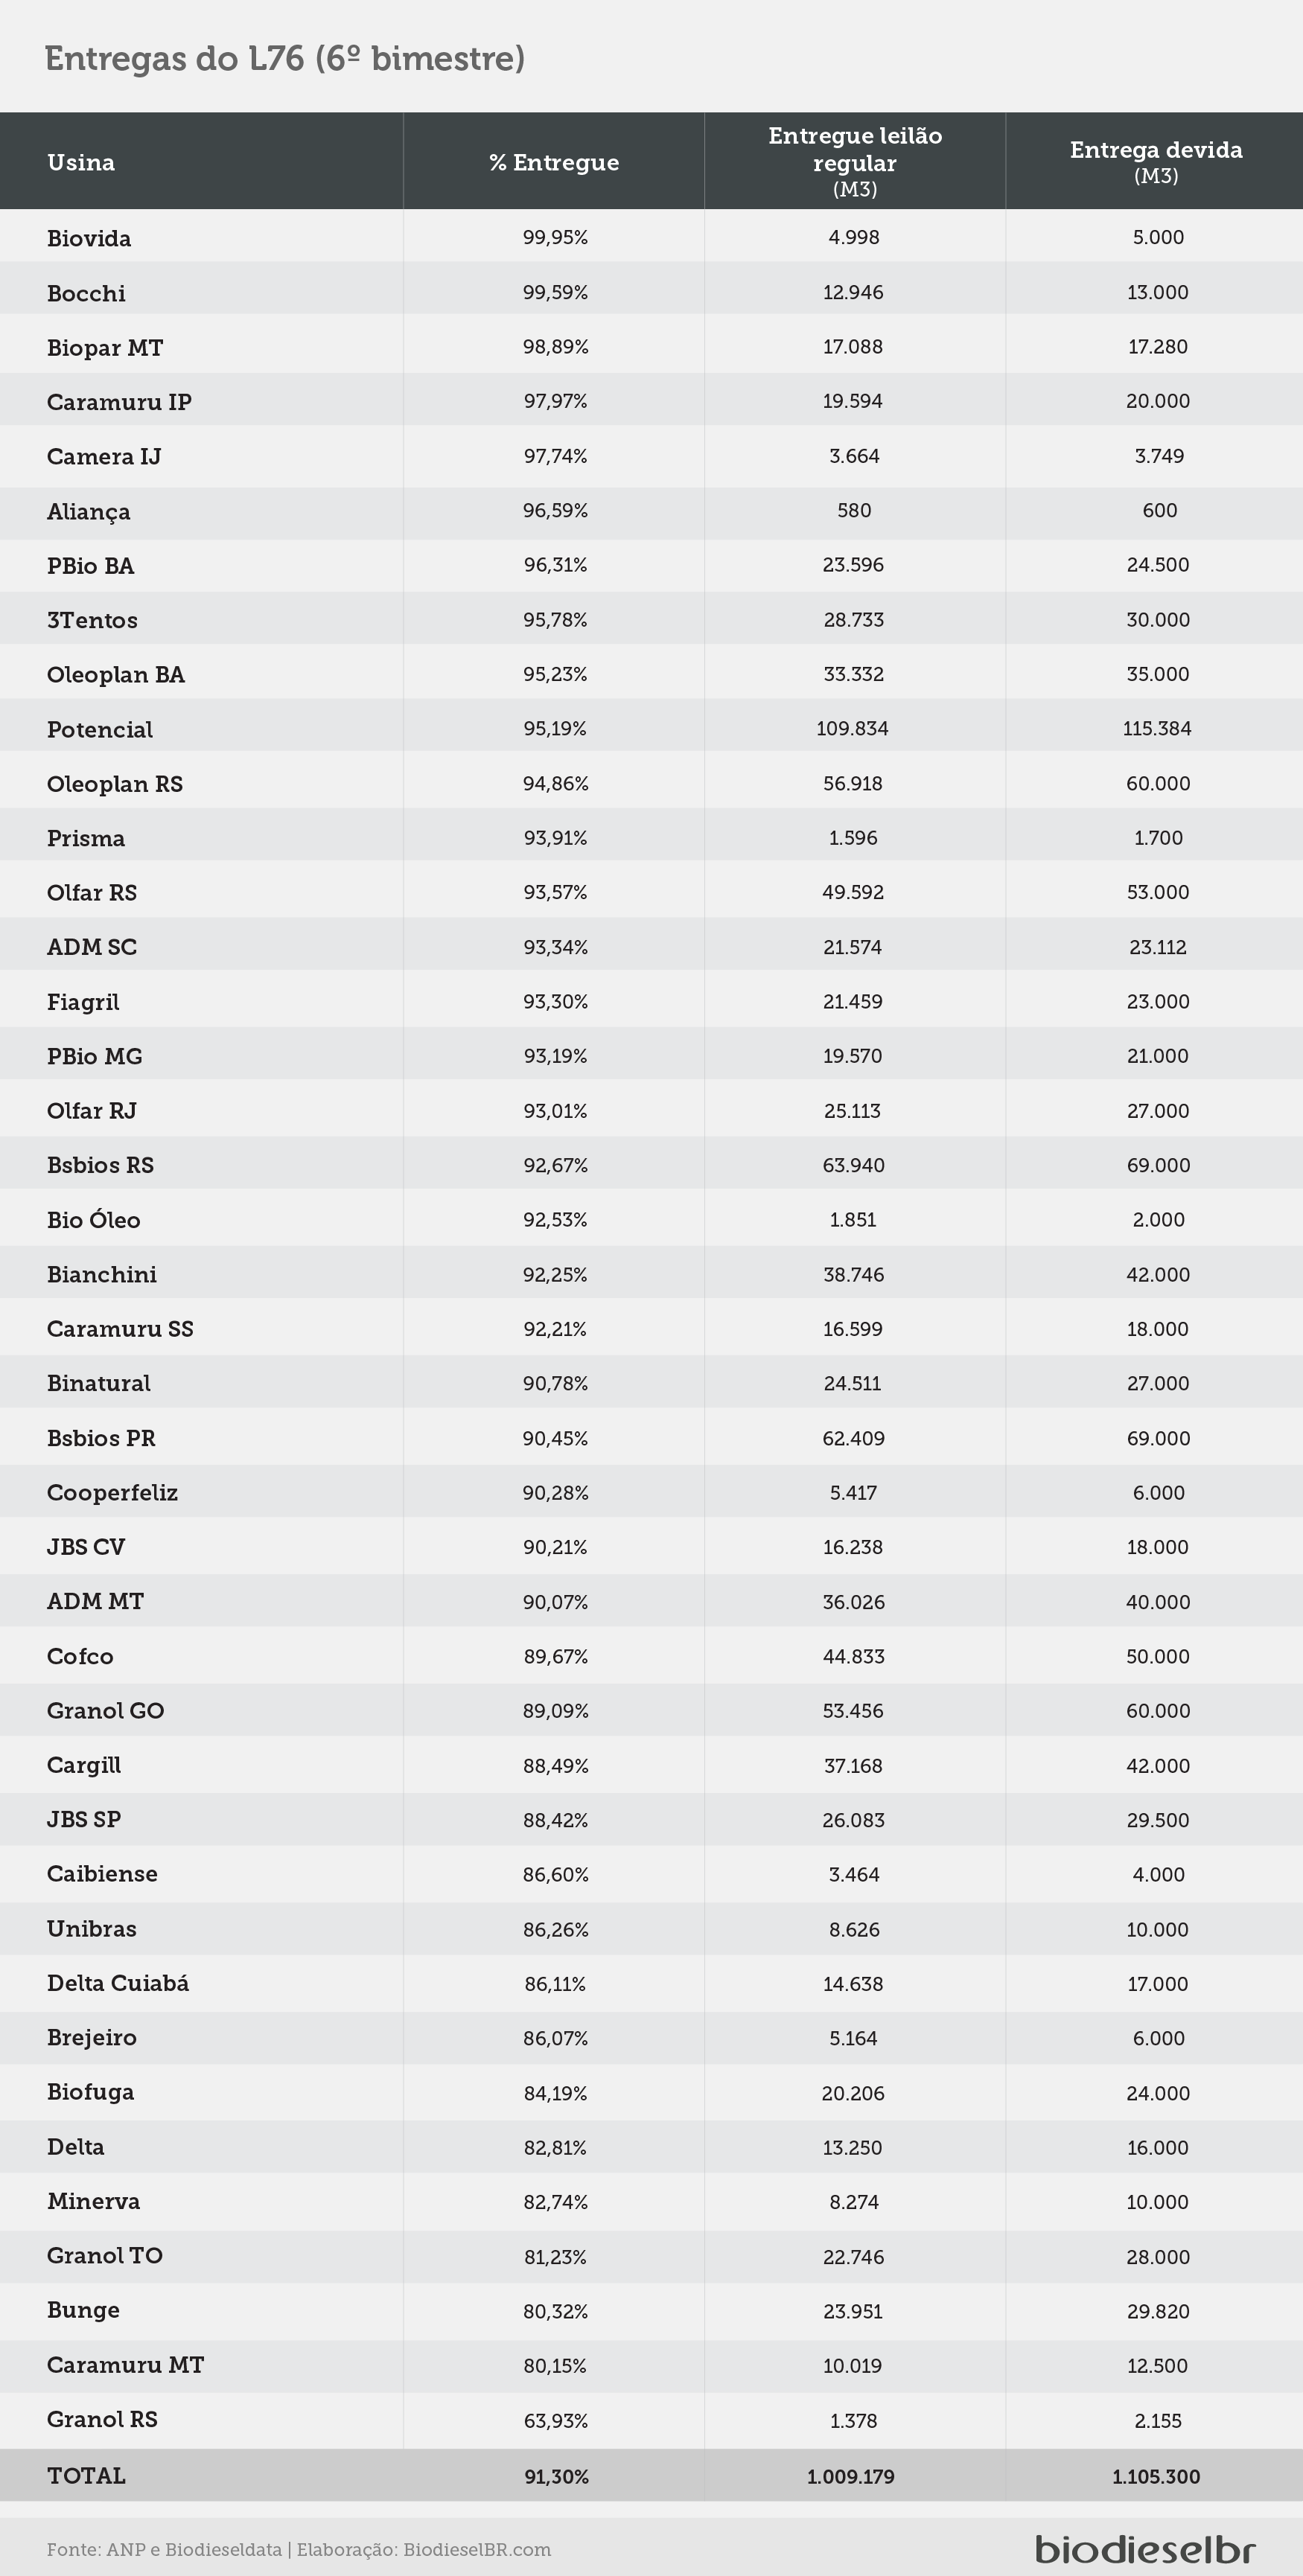Click the Entrega devida column header

point(1156,160)
